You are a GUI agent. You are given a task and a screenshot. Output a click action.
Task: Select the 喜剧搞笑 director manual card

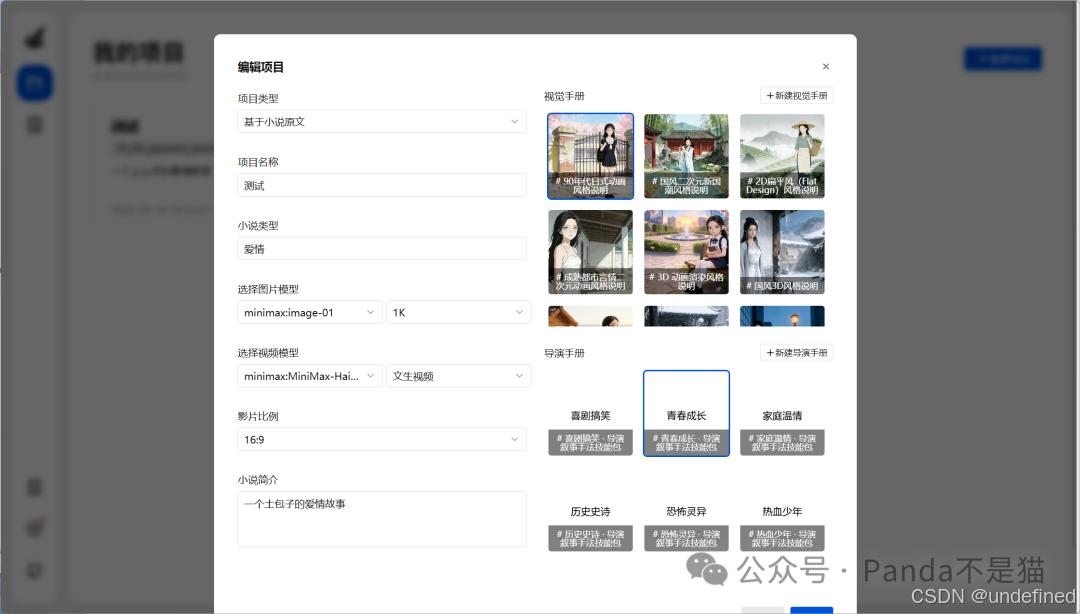590,413
